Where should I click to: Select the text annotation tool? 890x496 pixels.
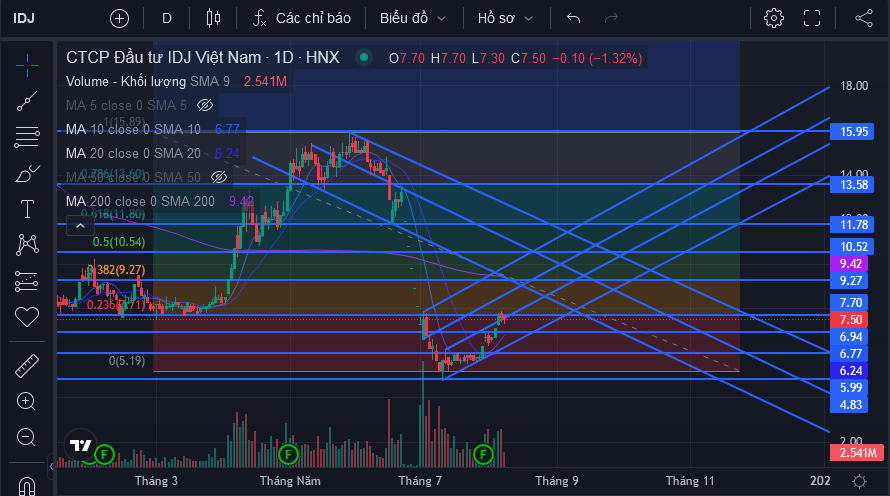pos(27,209)
